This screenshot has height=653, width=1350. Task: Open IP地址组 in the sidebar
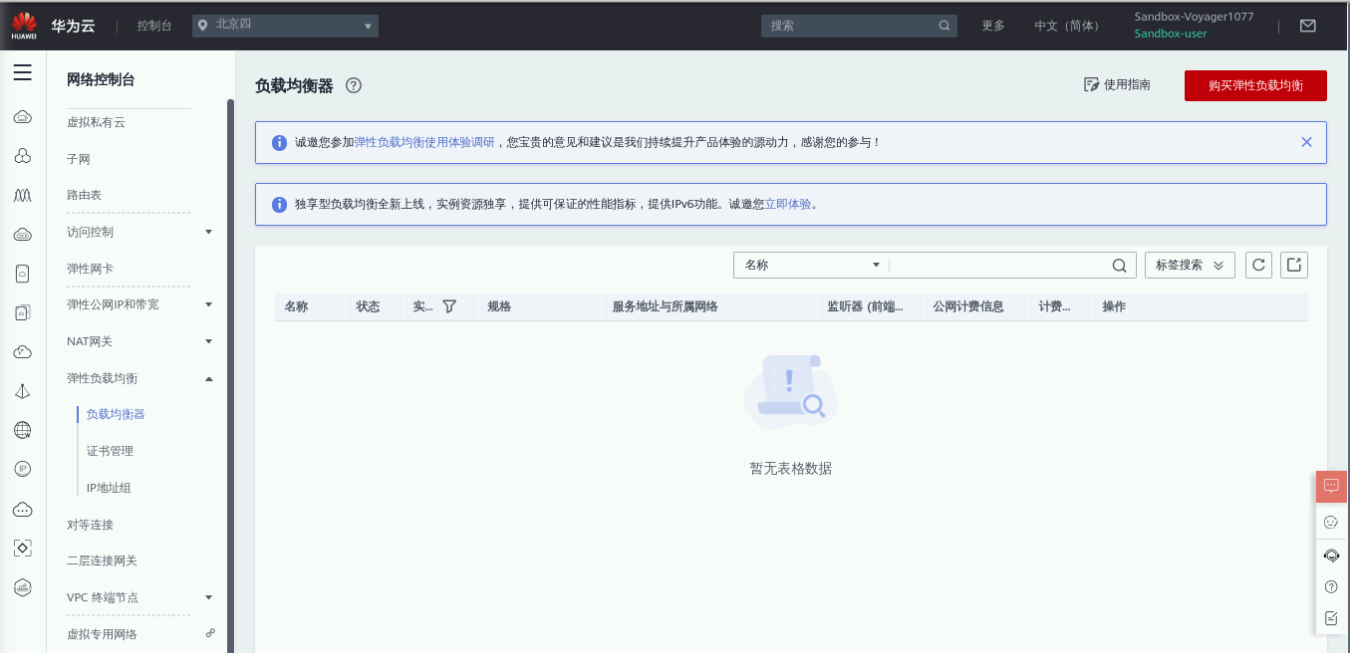pos(108,488)
